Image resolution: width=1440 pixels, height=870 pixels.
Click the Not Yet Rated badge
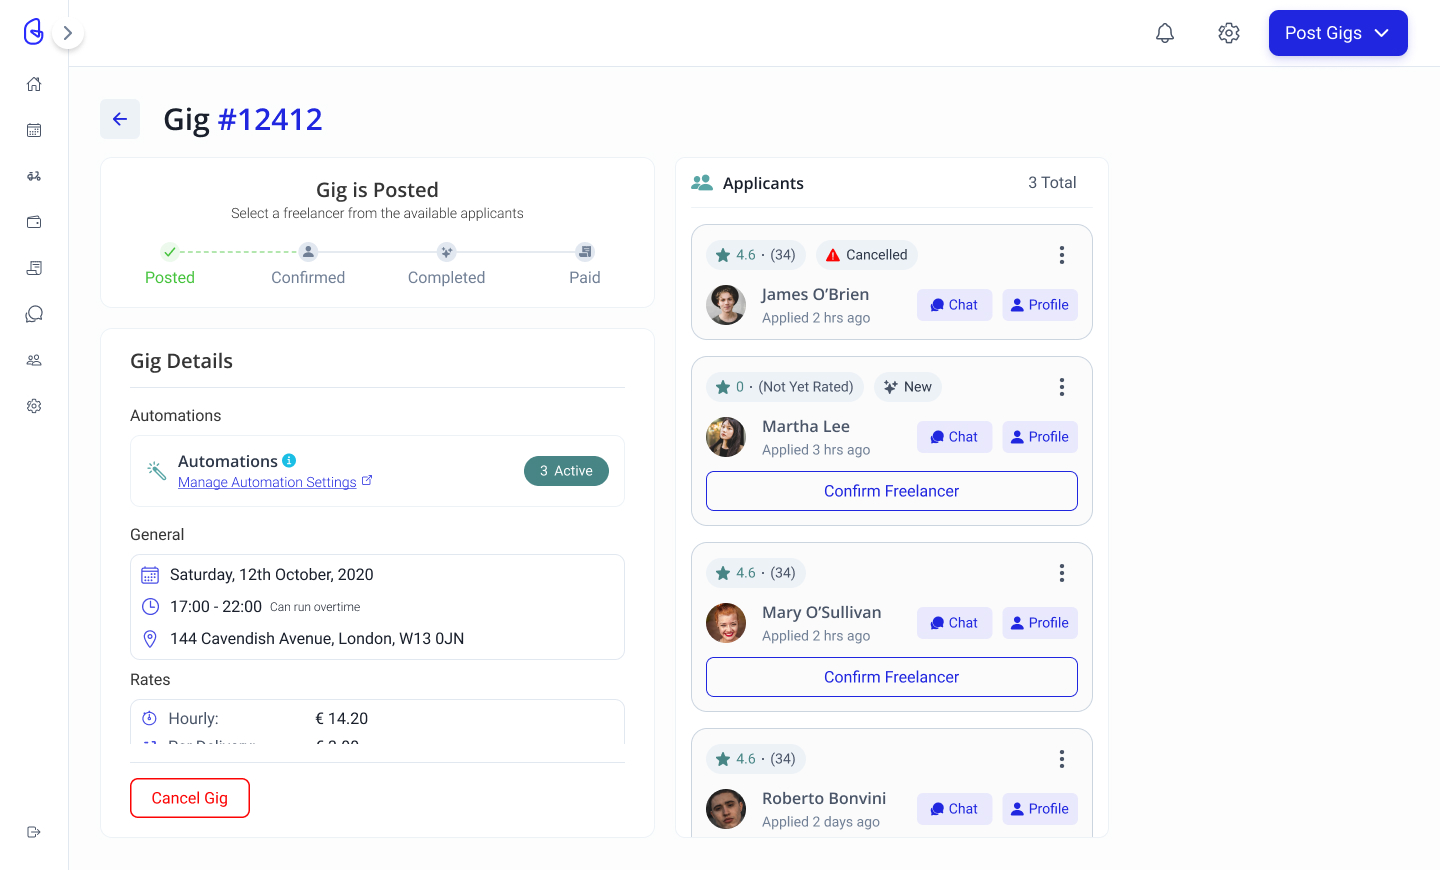coord(785,387)
